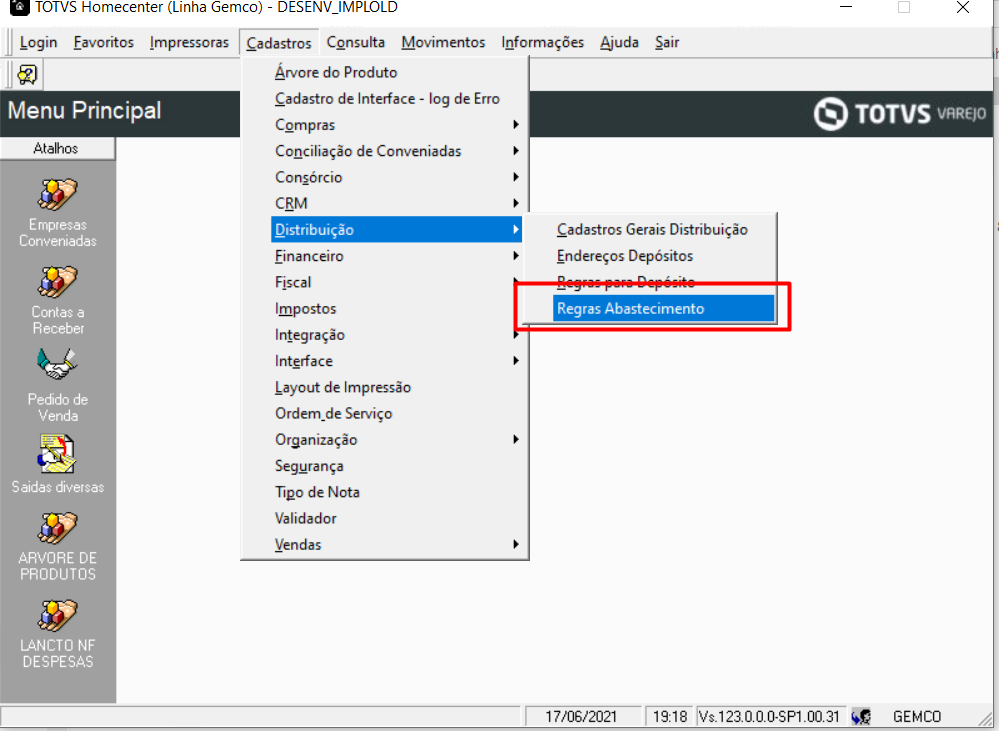Click the Menu Principal heading
This screenshot has height=731, width=999.
(84, 110)
